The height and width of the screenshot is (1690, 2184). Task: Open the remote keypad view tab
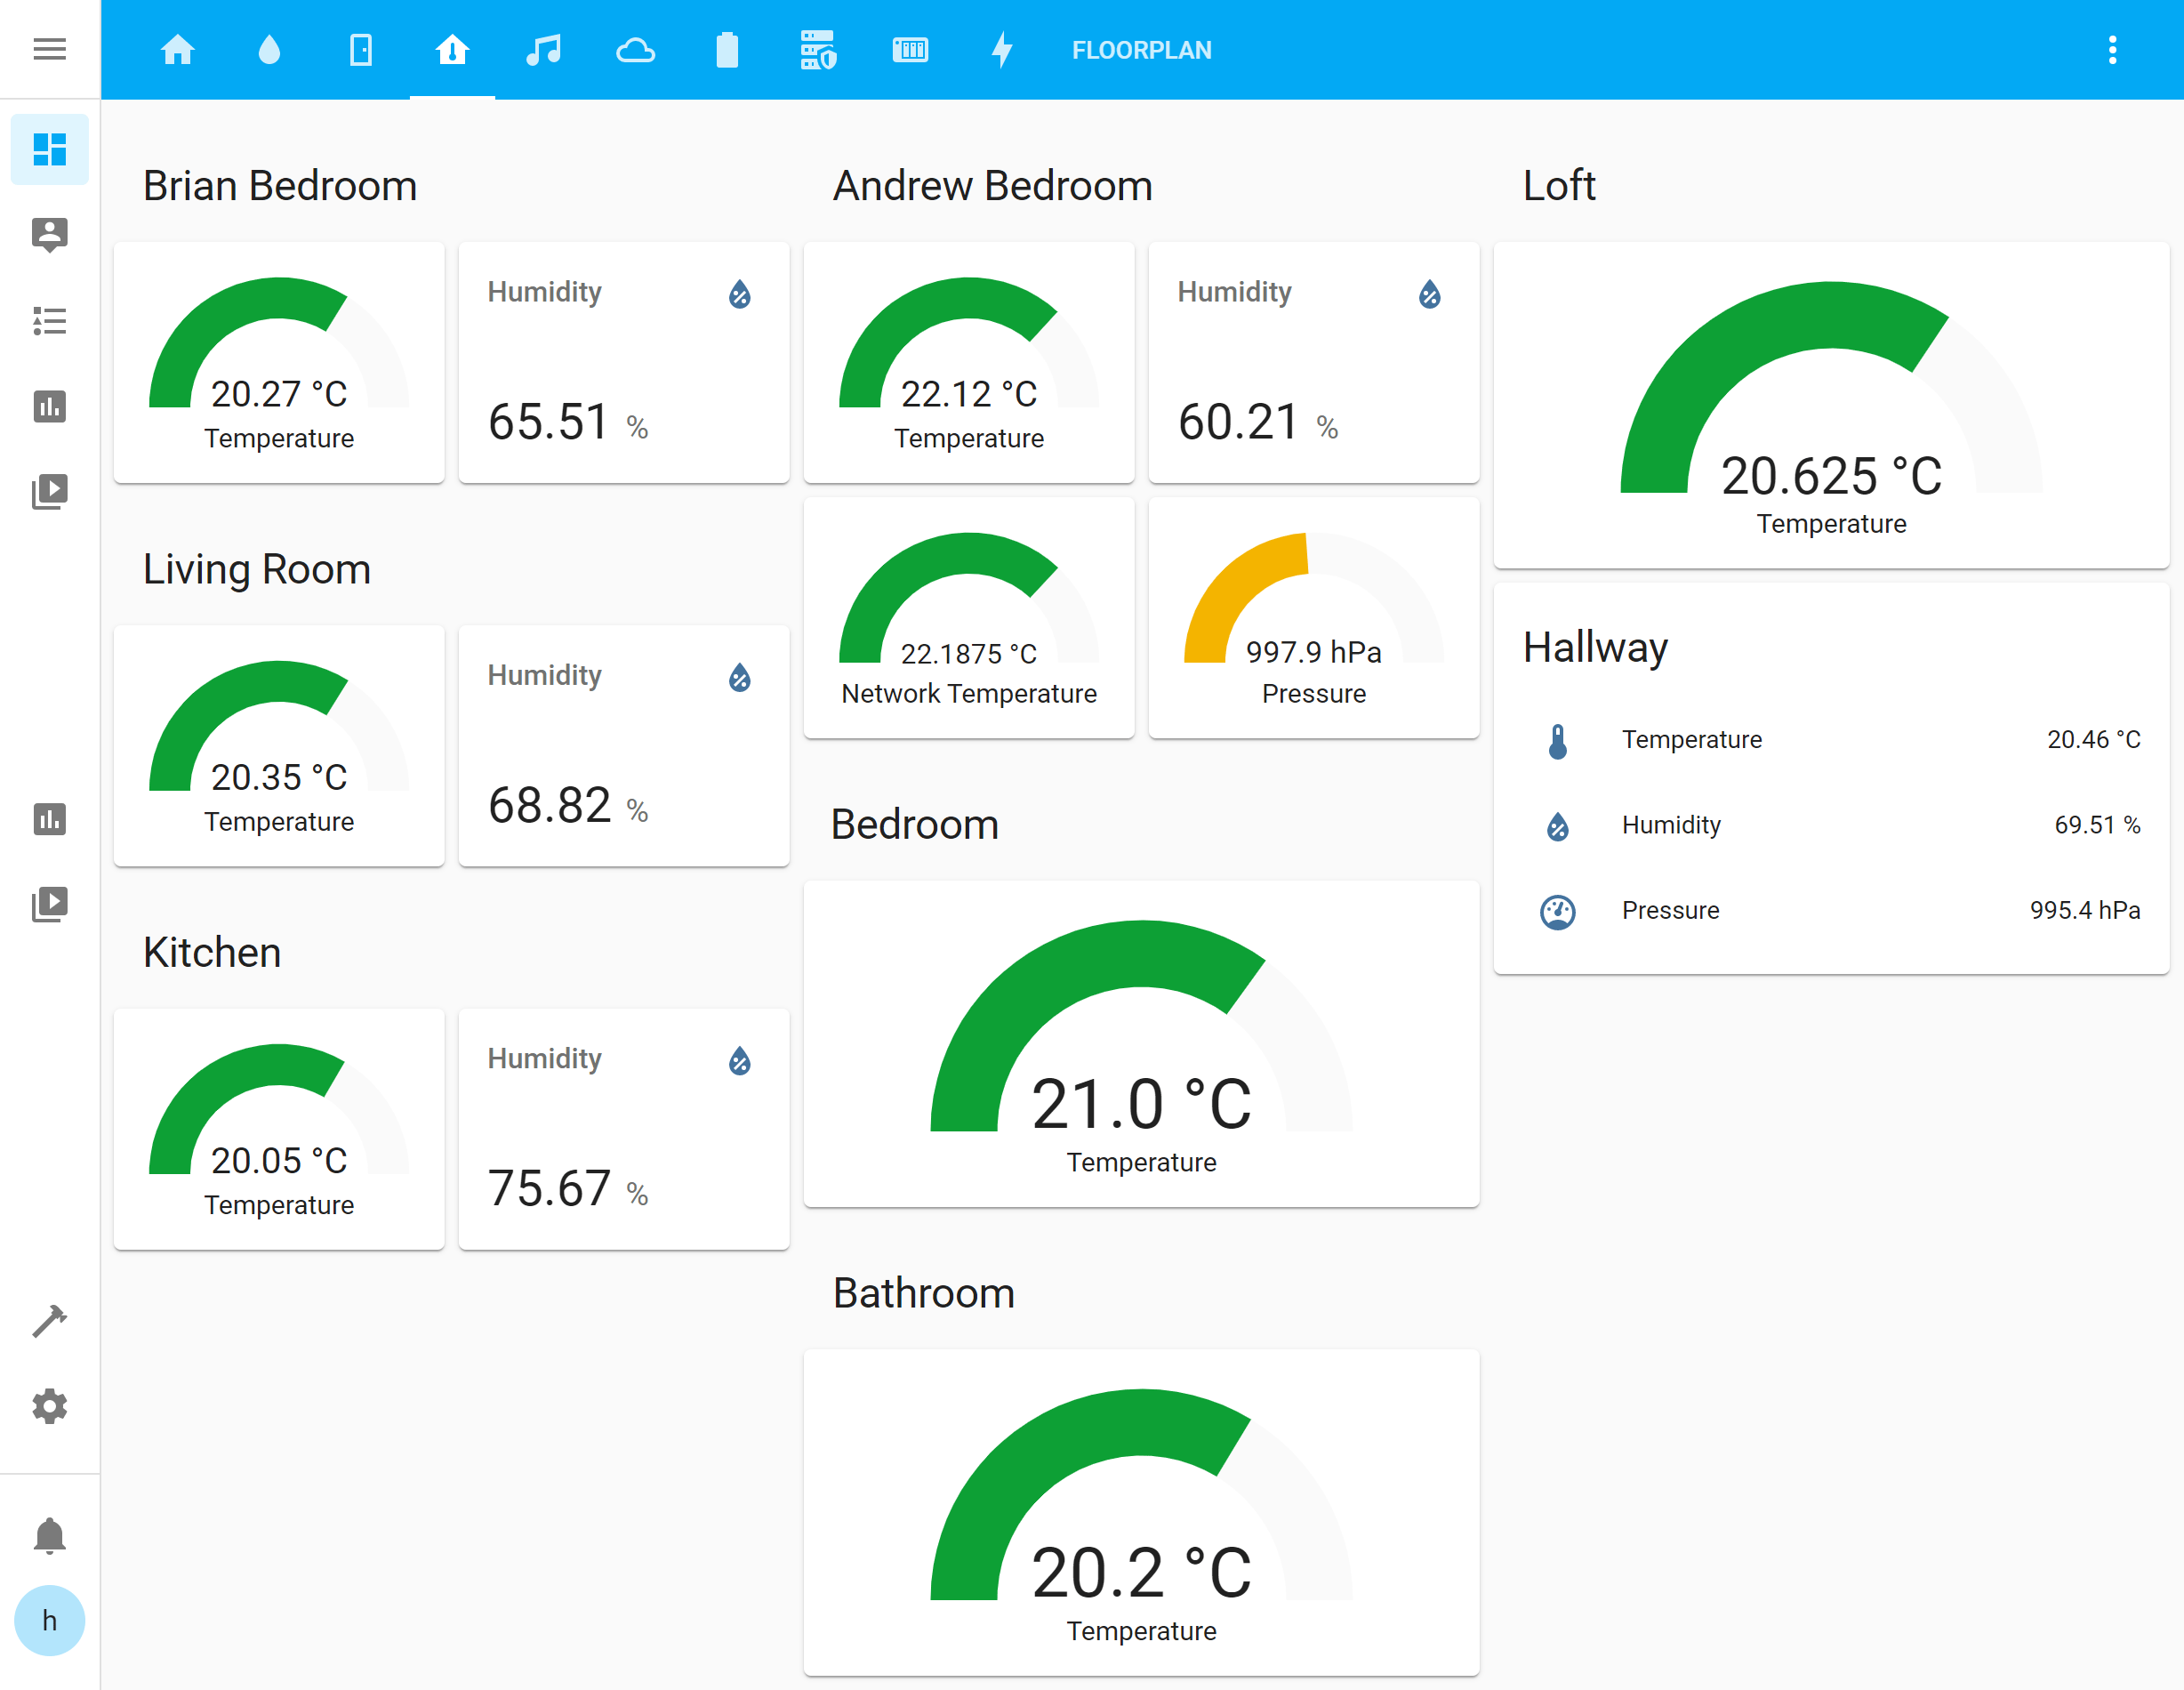(911, 49)
